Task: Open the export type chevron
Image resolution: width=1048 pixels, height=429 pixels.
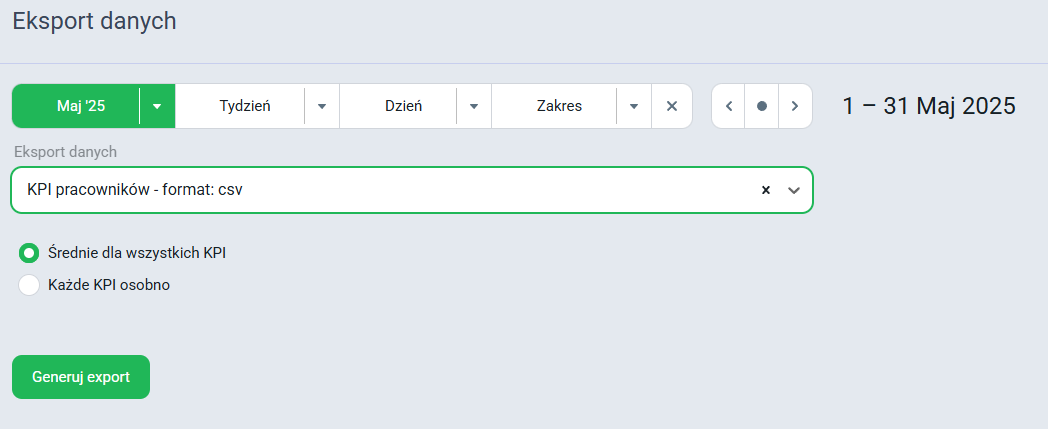Action: 793,190
